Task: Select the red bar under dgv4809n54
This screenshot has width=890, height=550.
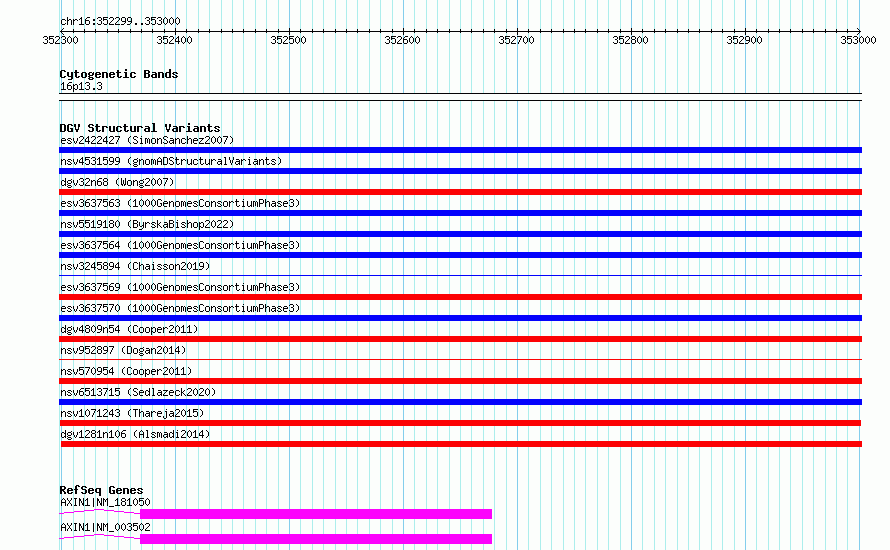Action: [x=460, y=339]
